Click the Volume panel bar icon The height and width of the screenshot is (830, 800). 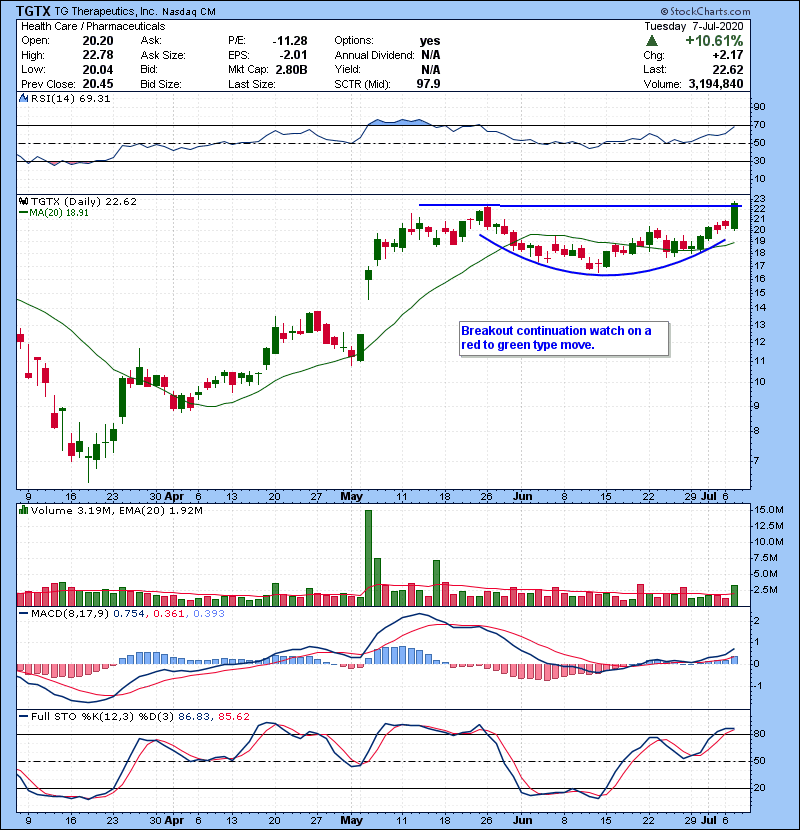(x=23, y=510)
